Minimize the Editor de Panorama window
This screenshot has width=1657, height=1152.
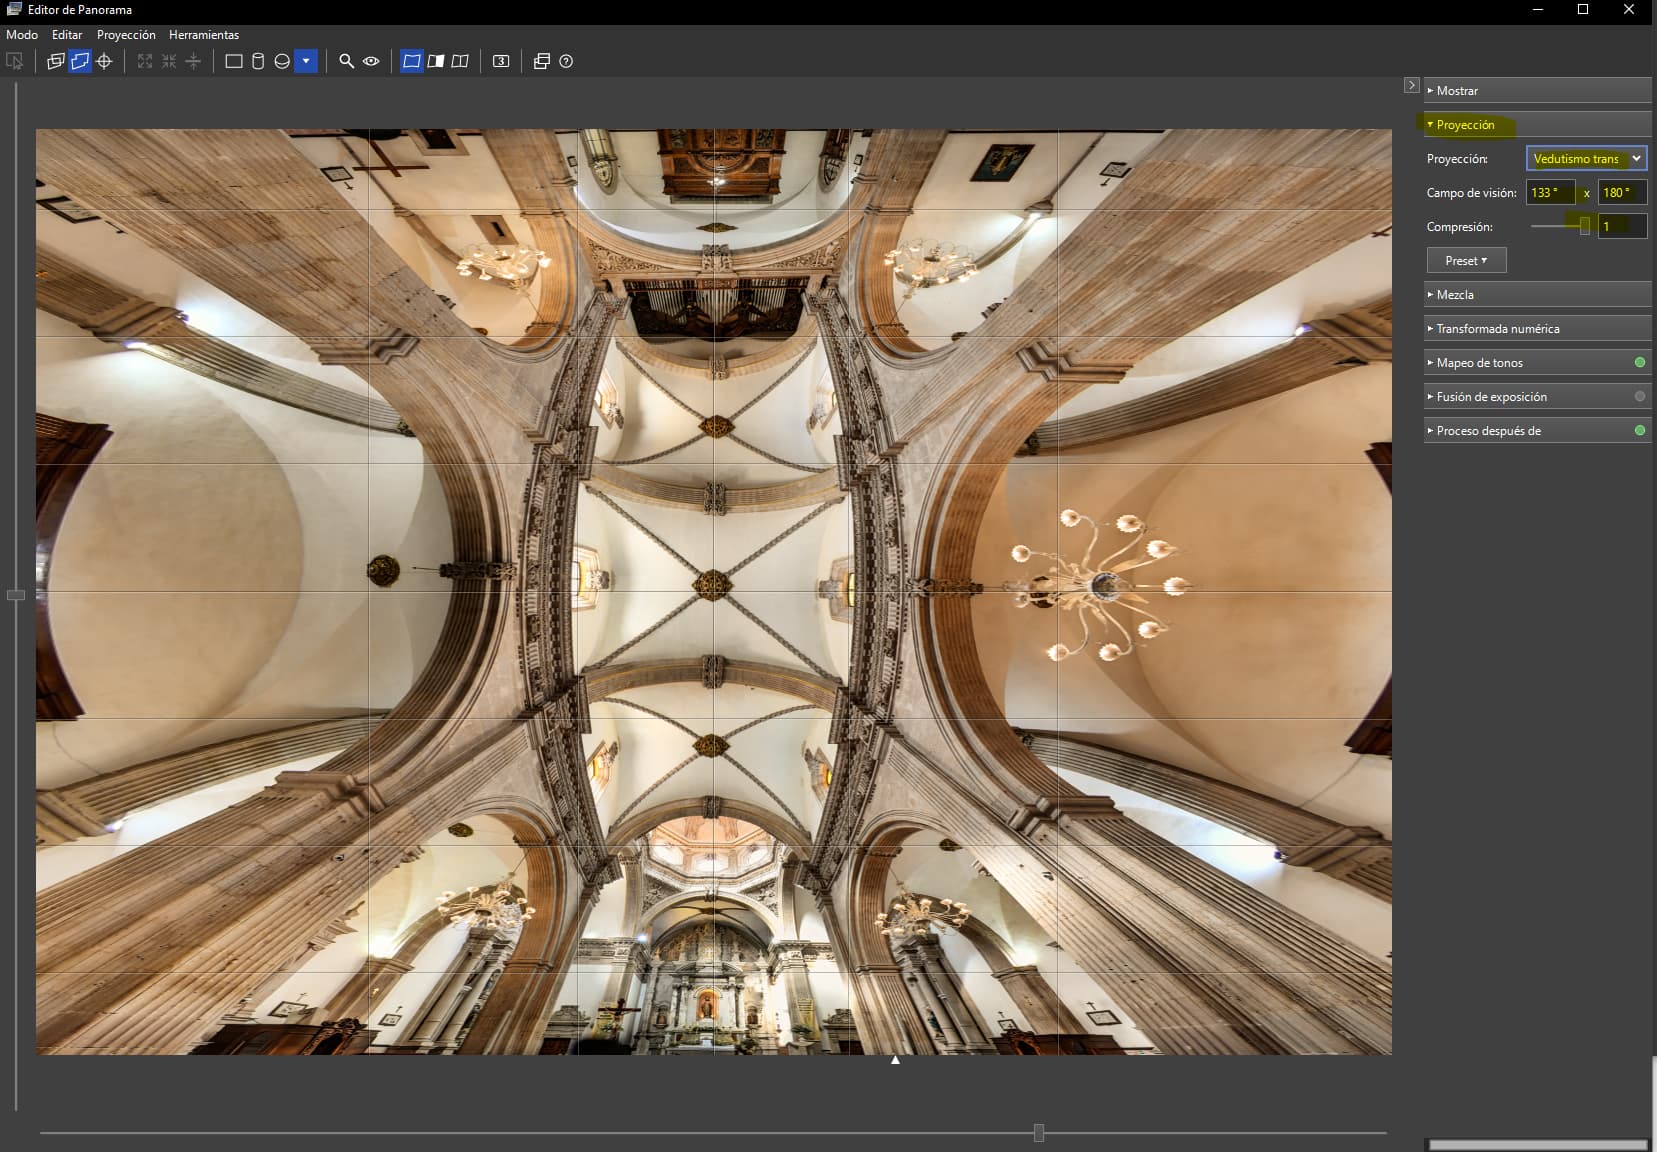(1538, 9)
